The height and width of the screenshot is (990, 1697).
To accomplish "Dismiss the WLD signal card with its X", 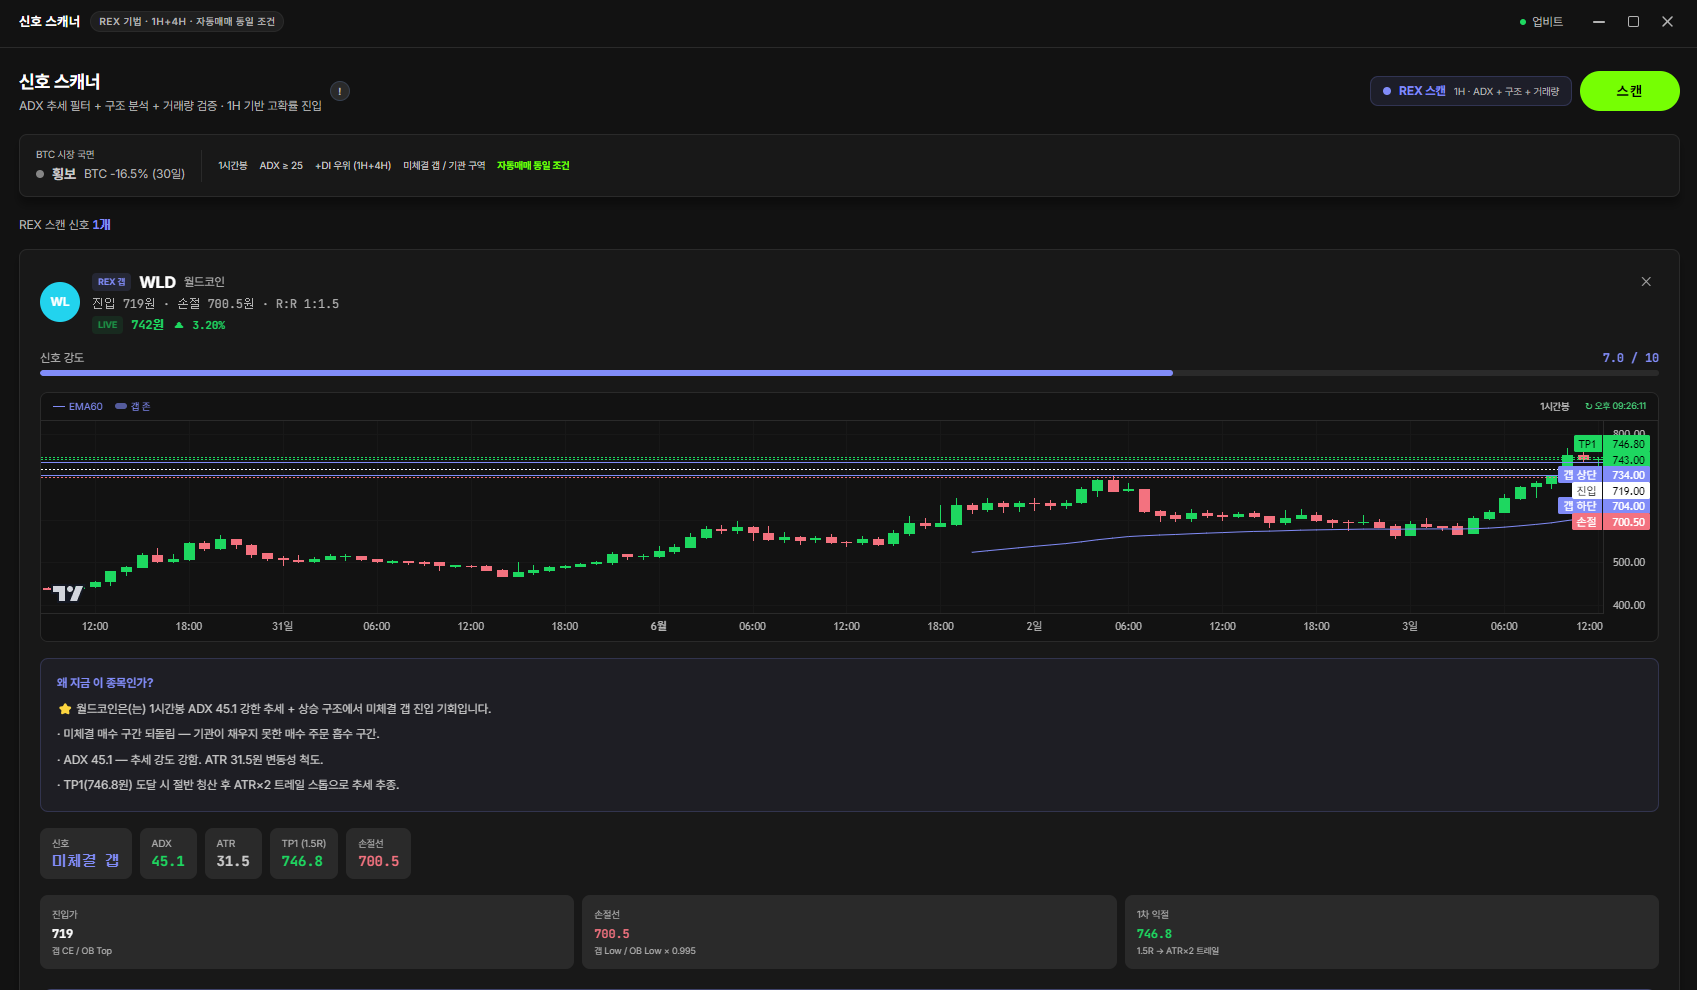I will (x=1646, y=282).
